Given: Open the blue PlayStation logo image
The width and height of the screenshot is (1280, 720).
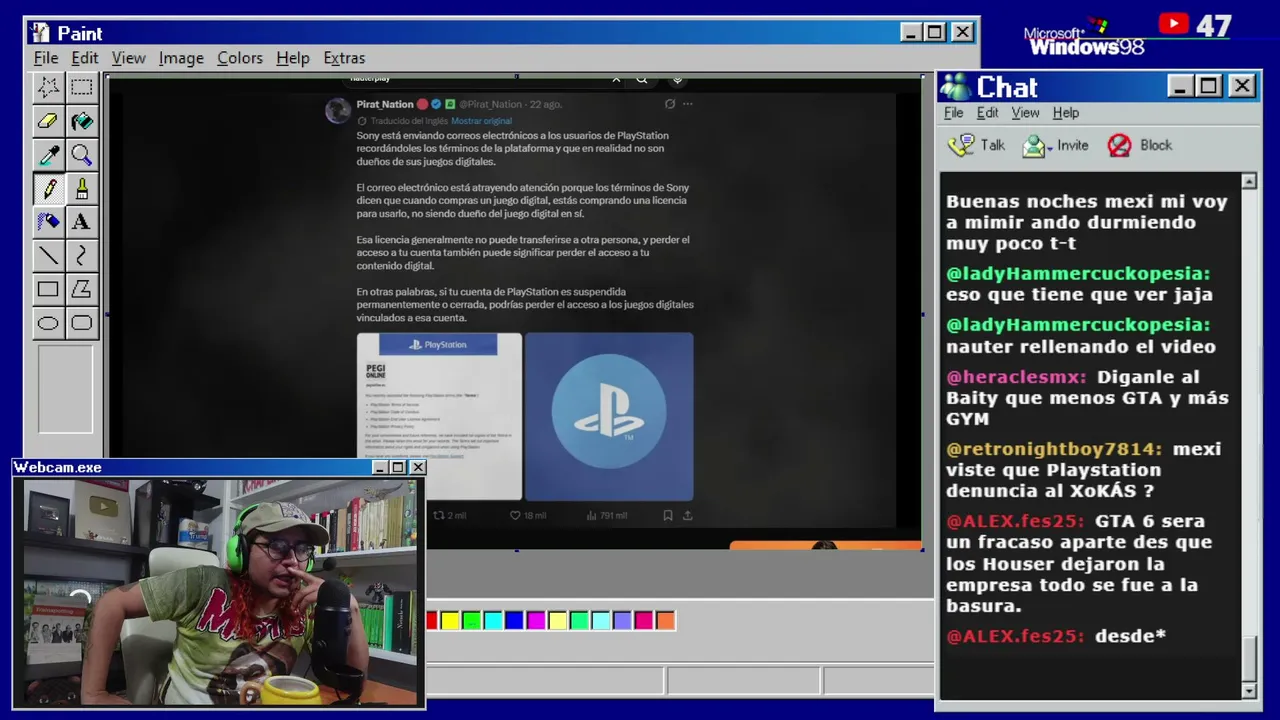Looking at the screenshot, I should [609, 416].
